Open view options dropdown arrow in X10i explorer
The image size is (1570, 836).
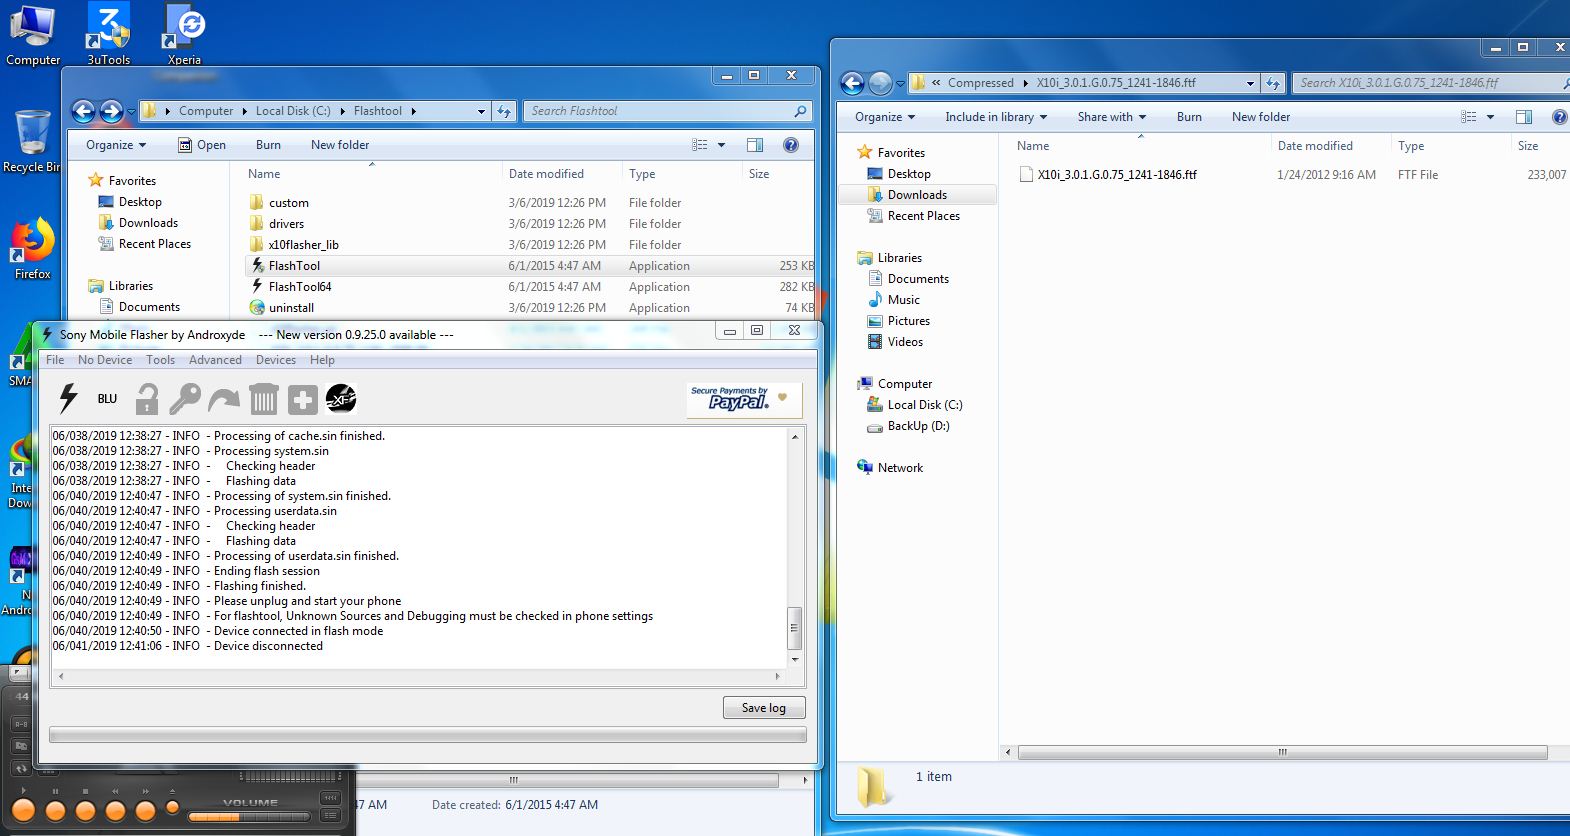point(1490,117)
